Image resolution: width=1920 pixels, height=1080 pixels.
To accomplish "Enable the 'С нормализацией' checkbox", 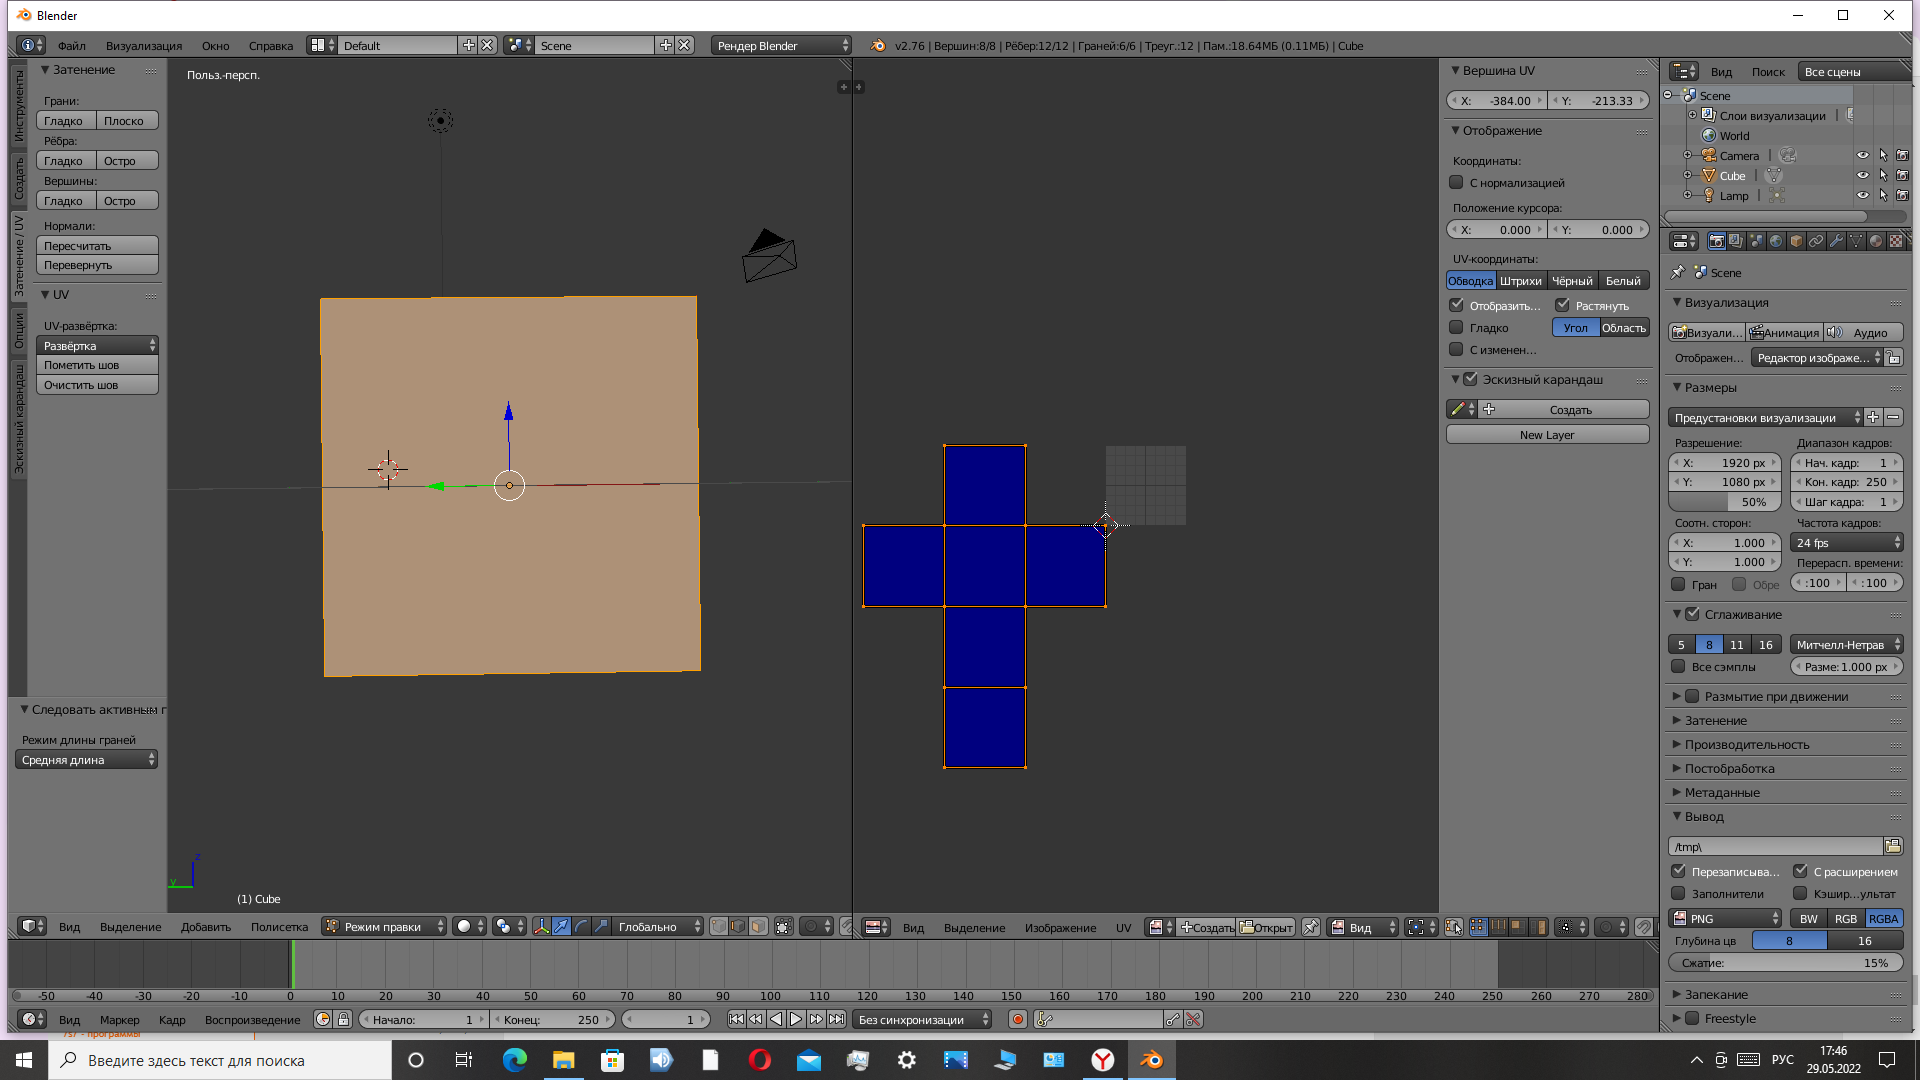I will 1457,183.
